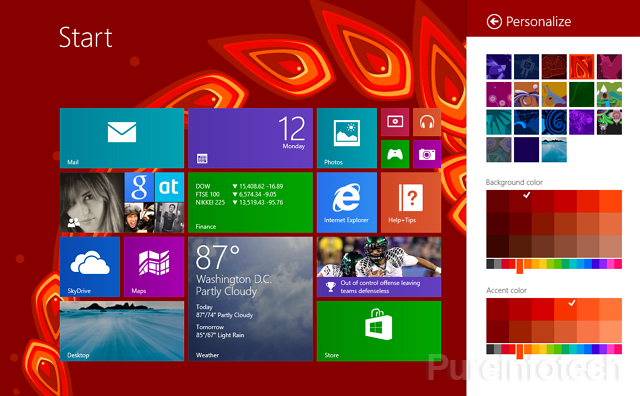Click the DOW stock row in Finance
This screenshot has height=396, width=640.
[239, 186]
